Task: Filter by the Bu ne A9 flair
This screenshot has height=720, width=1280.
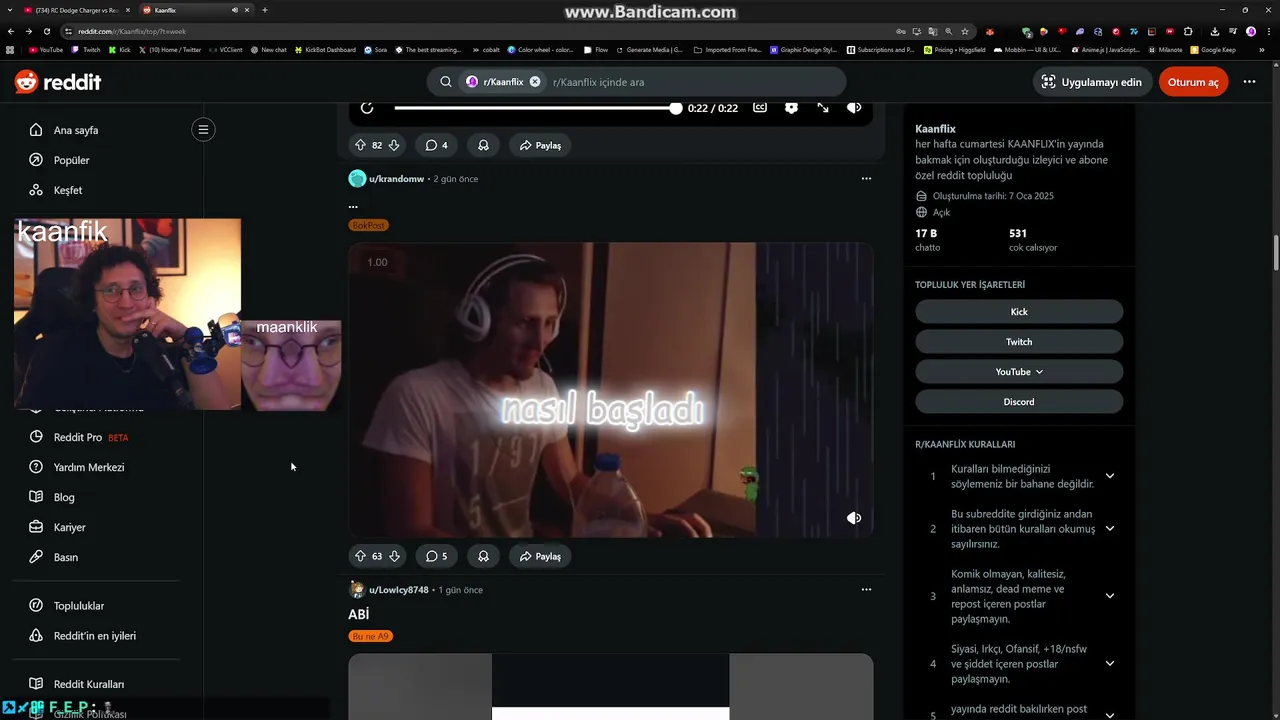Action: click(370, 636)
